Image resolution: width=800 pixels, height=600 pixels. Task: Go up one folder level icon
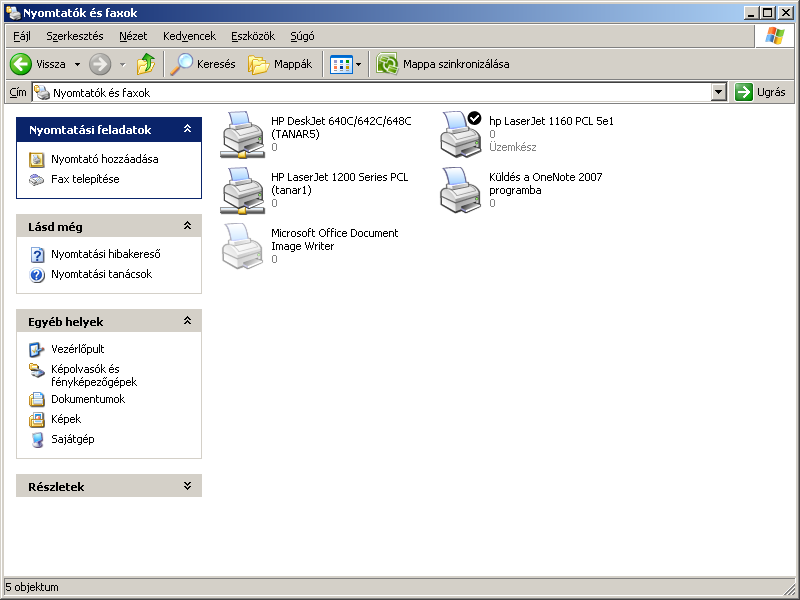click(146, 64)
